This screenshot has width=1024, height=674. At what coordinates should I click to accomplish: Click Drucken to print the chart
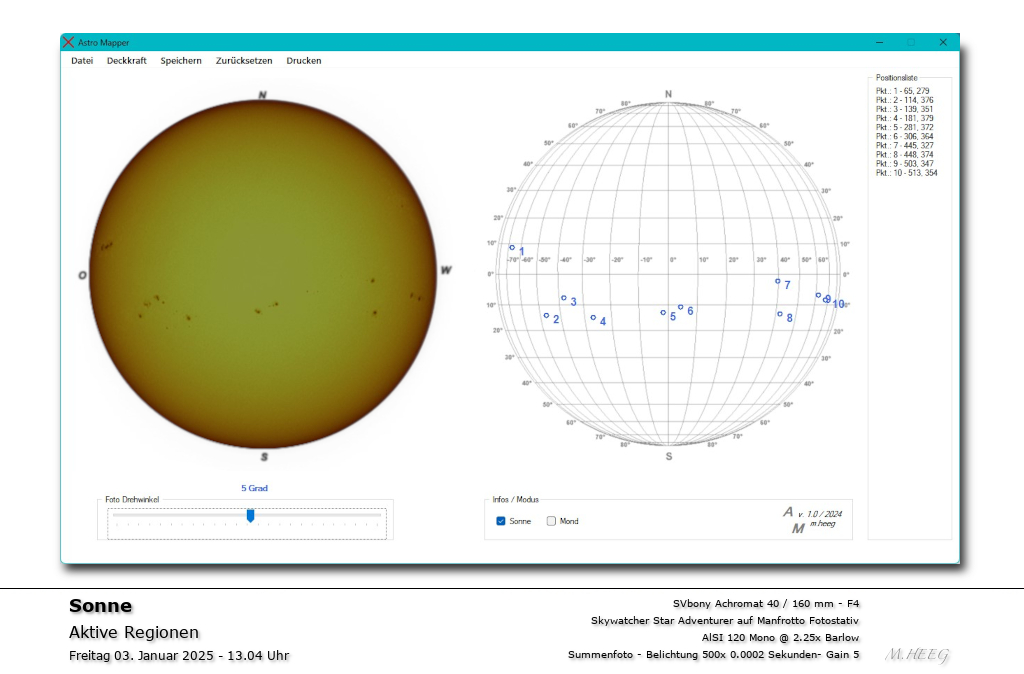303,60
